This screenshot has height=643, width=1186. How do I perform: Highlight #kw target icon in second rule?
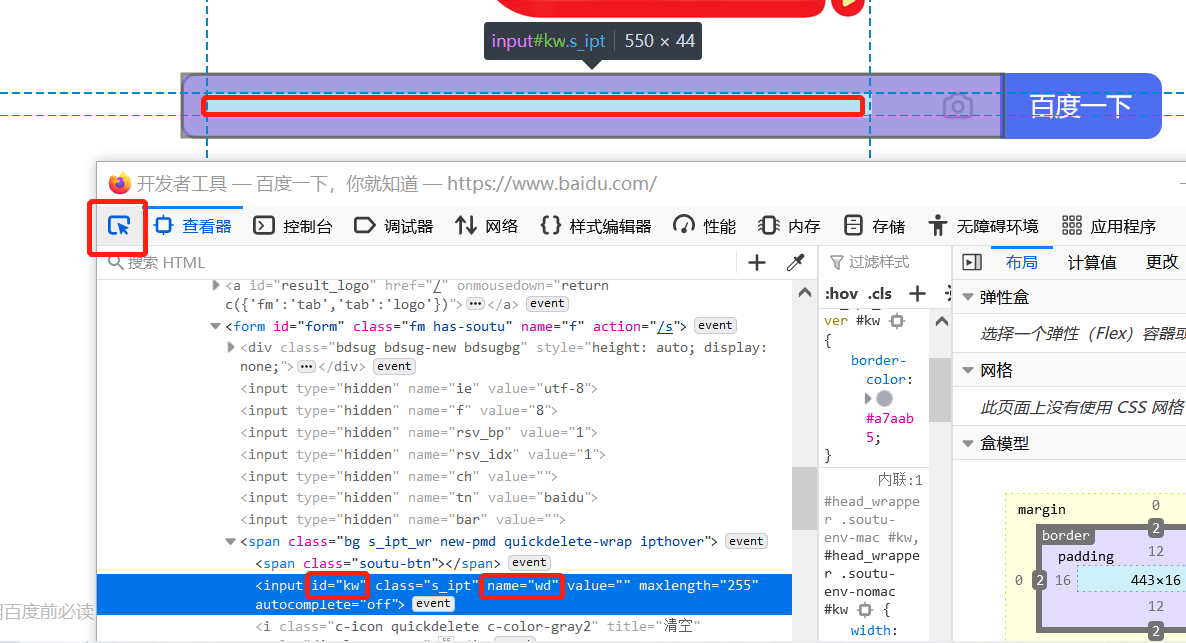click(x=865, y=610)
